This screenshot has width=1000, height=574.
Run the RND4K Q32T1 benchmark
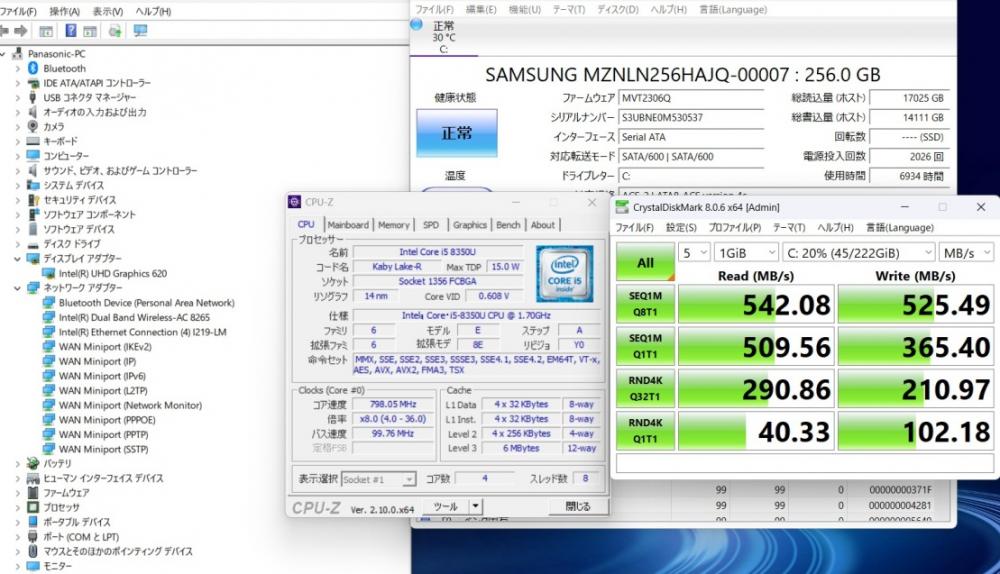(x=645, y=388)
